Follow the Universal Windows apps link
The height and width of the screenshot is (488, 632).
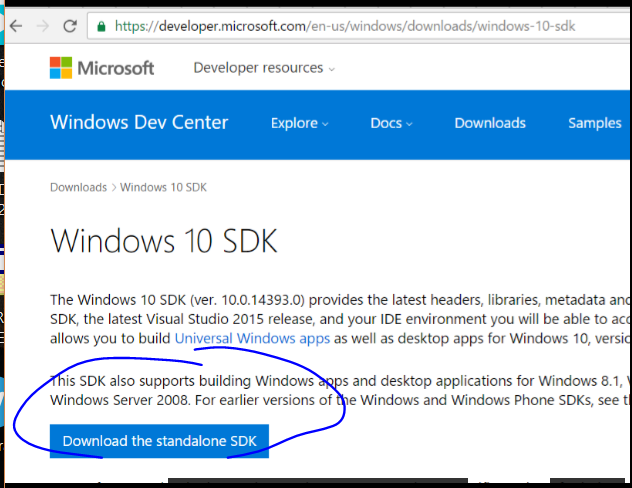click(252, 339)
